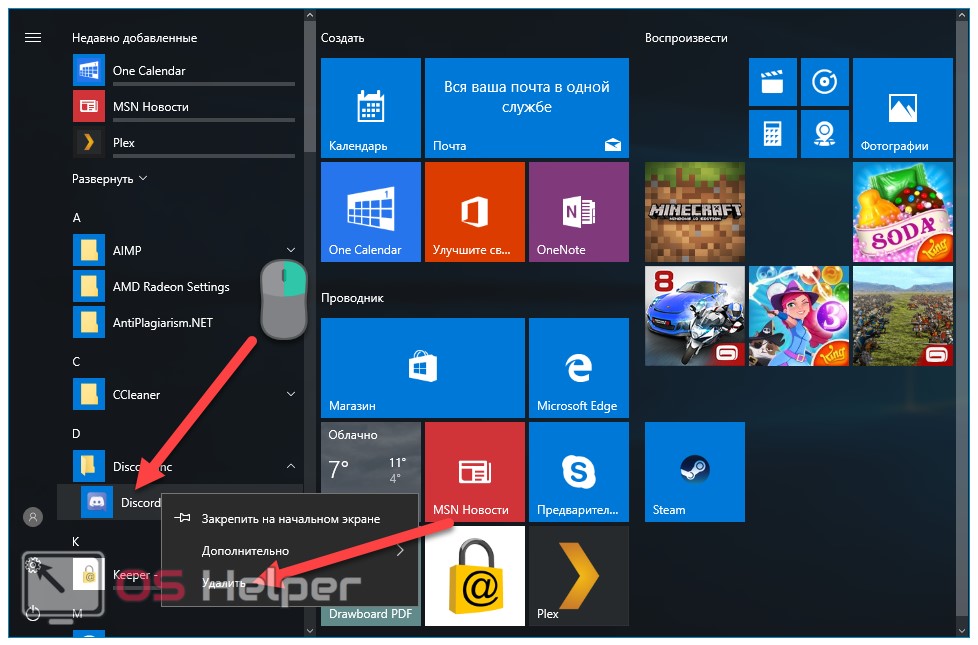Image resolution: width=978 pixels, height=645 pixels.
Task: Click the app list scrollbar
Action: pyautogui.click(x=309, y=100)
